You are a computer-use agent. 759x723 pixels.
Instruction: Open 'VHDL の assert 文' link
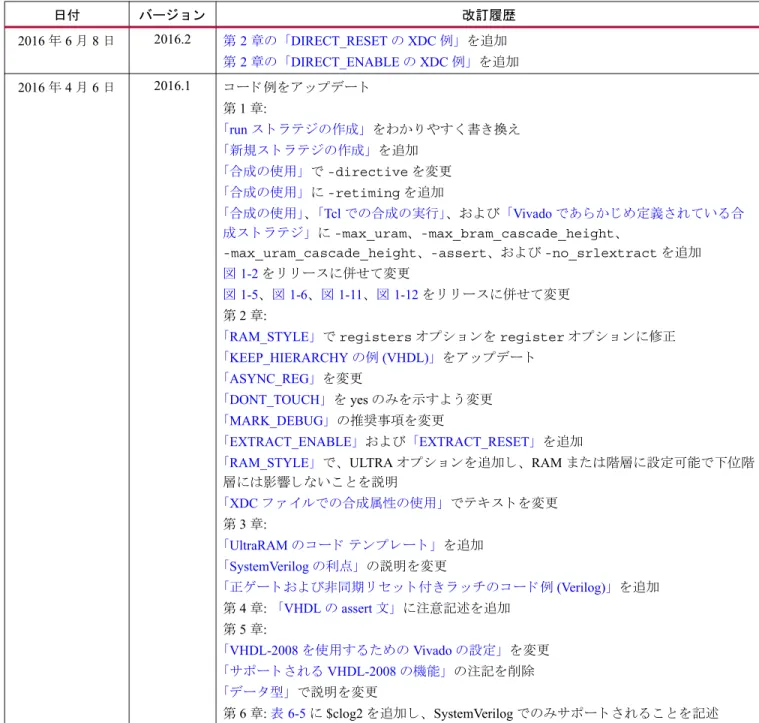click(x=336, y=608)
